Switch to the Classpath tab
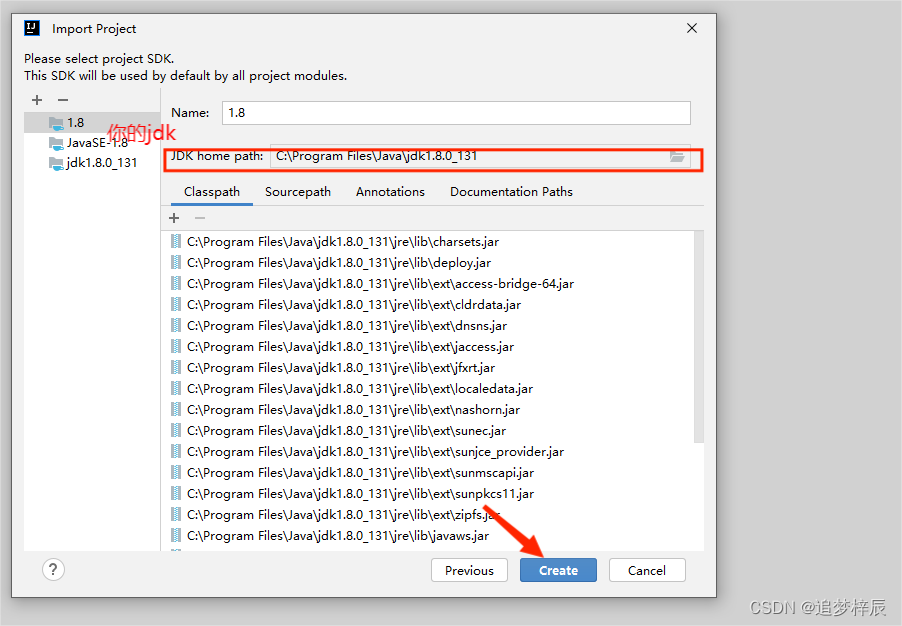This screenshot has width=902, height=626. pos(212,192)
